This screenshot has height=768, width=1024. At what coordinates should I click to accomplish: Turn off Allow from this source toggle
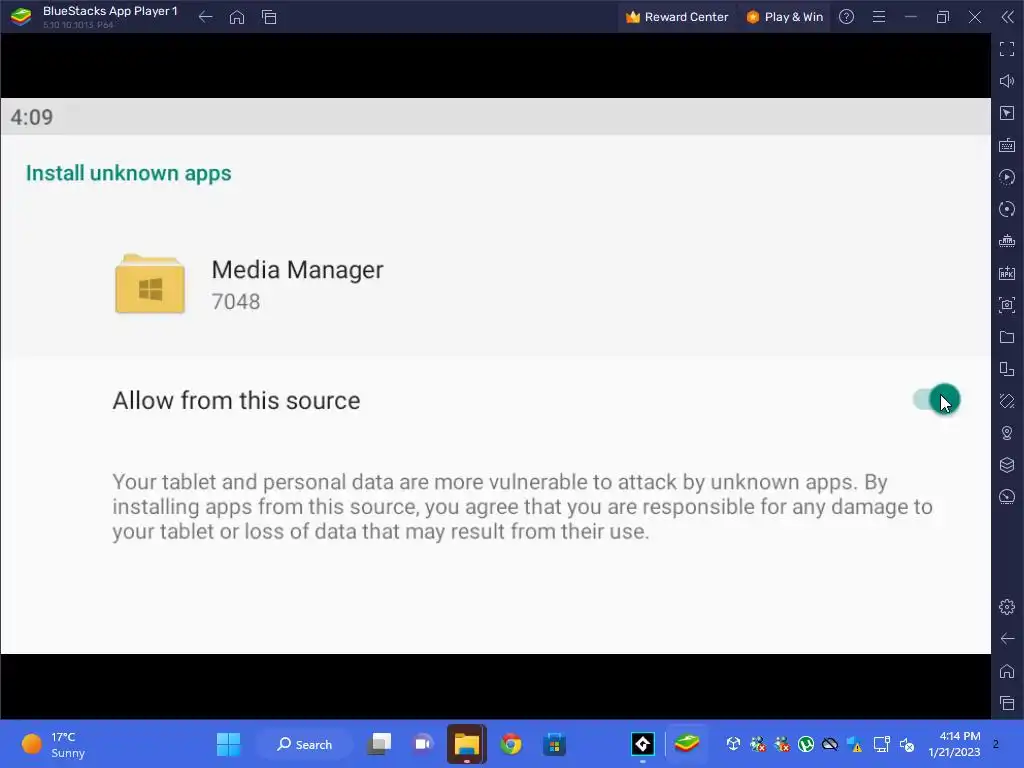point(936,400)
